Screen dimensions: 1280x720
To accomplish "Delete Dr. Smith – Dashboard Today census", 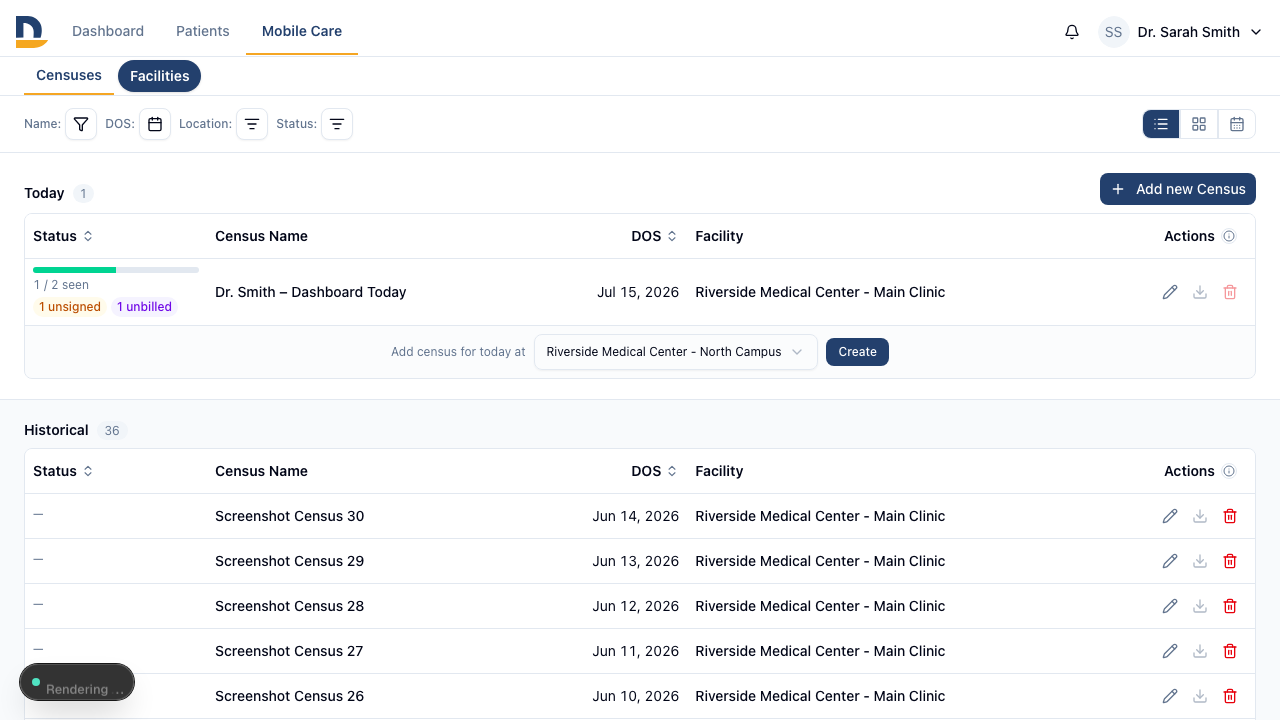I will (1230, 292).
